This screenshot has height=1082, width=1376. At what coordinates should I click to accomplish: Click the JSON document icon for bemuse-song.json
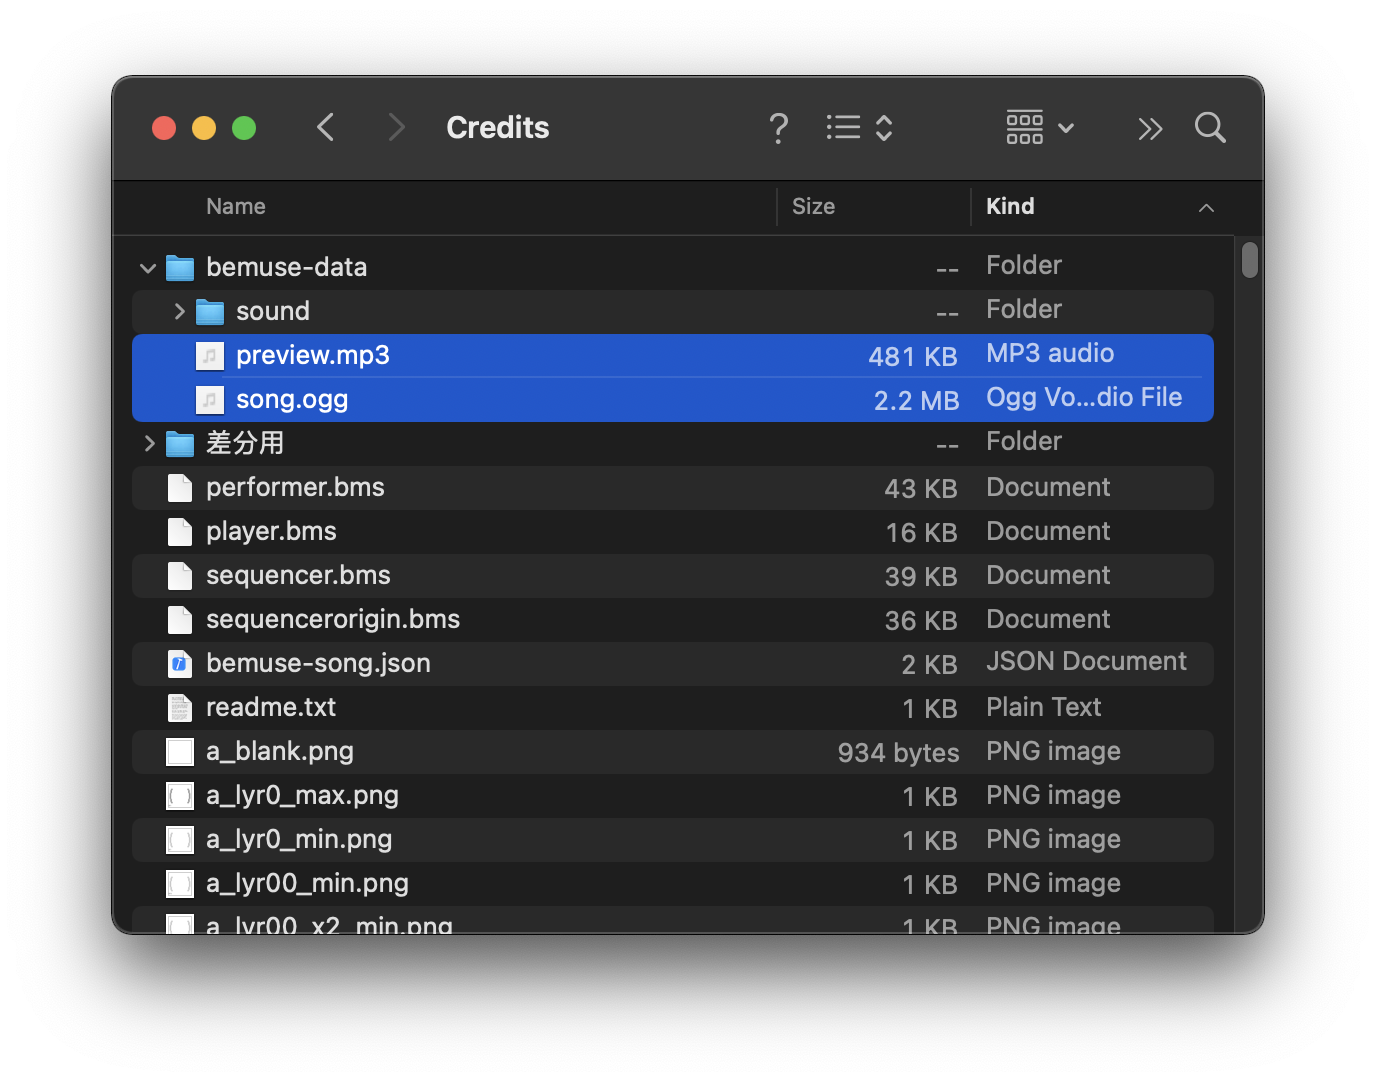pos(179,663)
